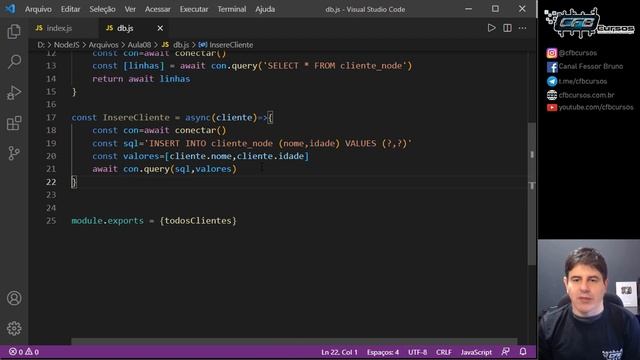Close the db.js tab
The height and width of the screenshot is (360, 640).
coord(160,28)
